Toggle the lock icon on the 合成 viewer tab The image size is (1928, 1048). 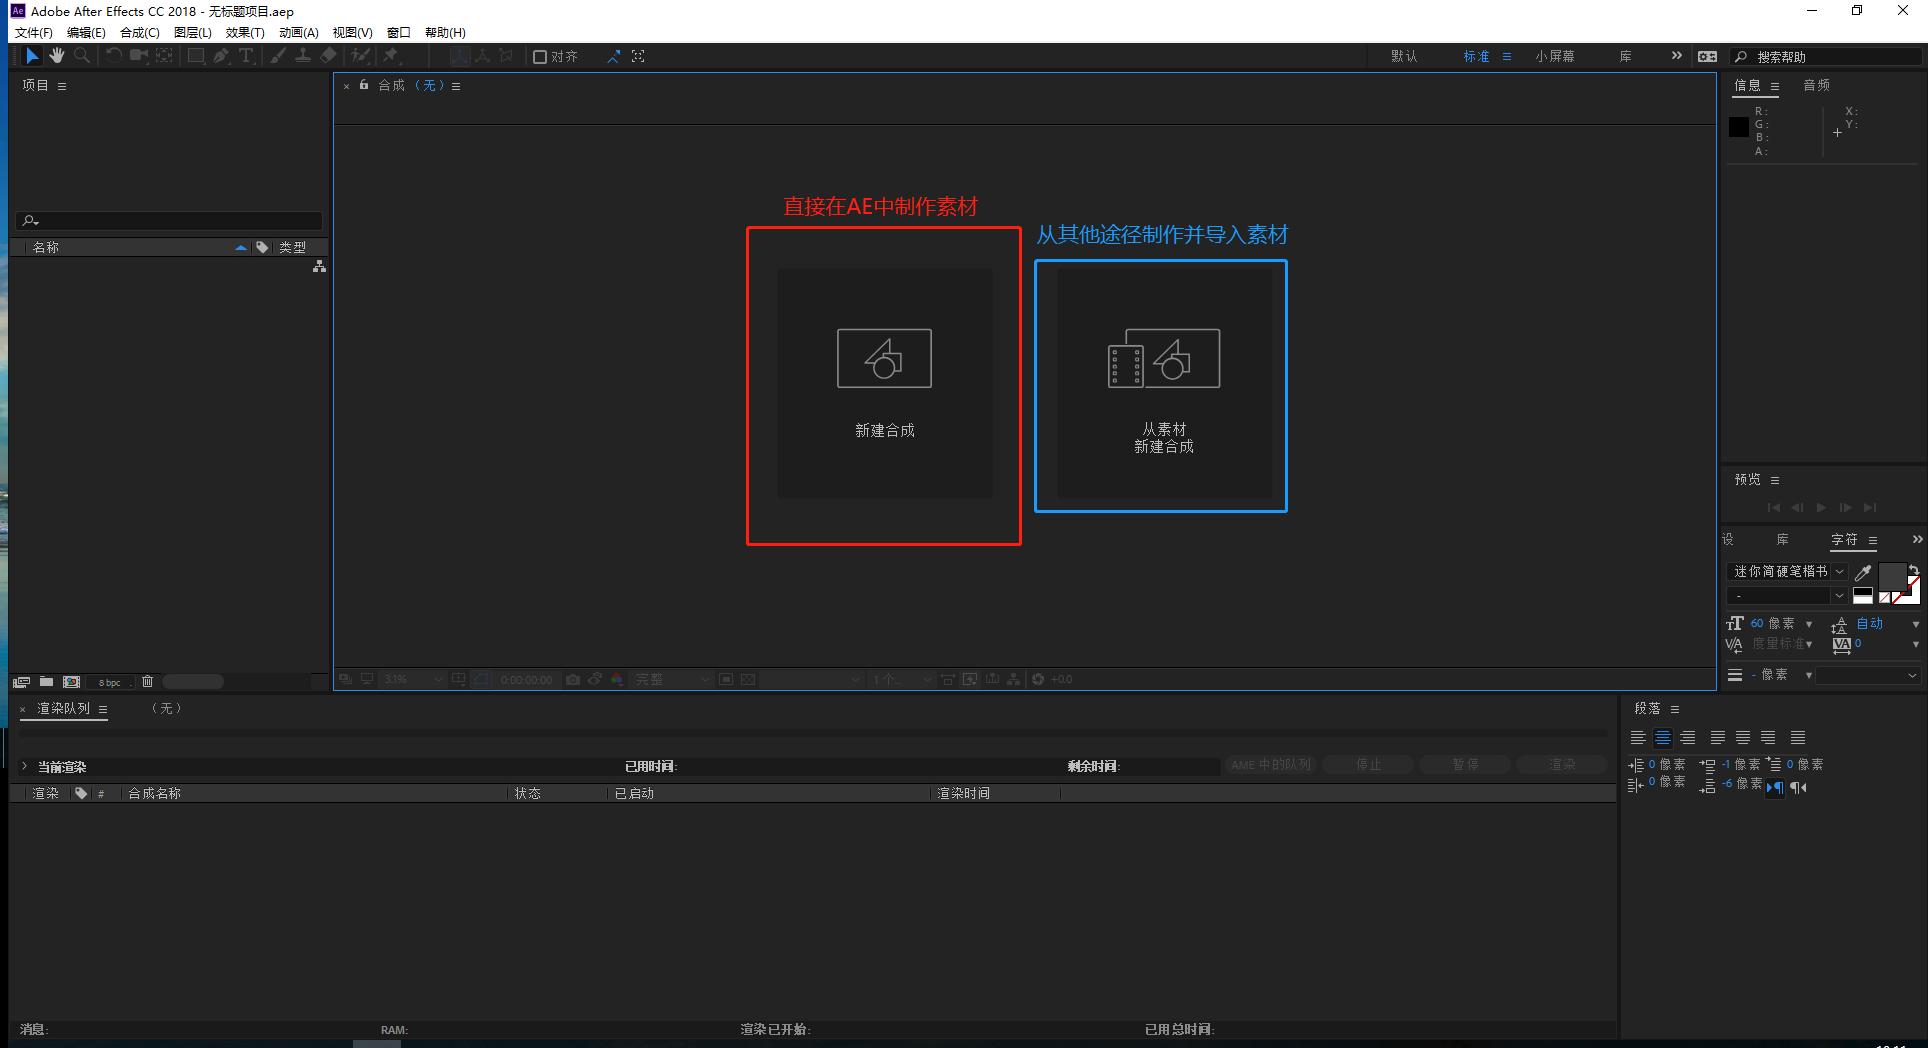364,85
